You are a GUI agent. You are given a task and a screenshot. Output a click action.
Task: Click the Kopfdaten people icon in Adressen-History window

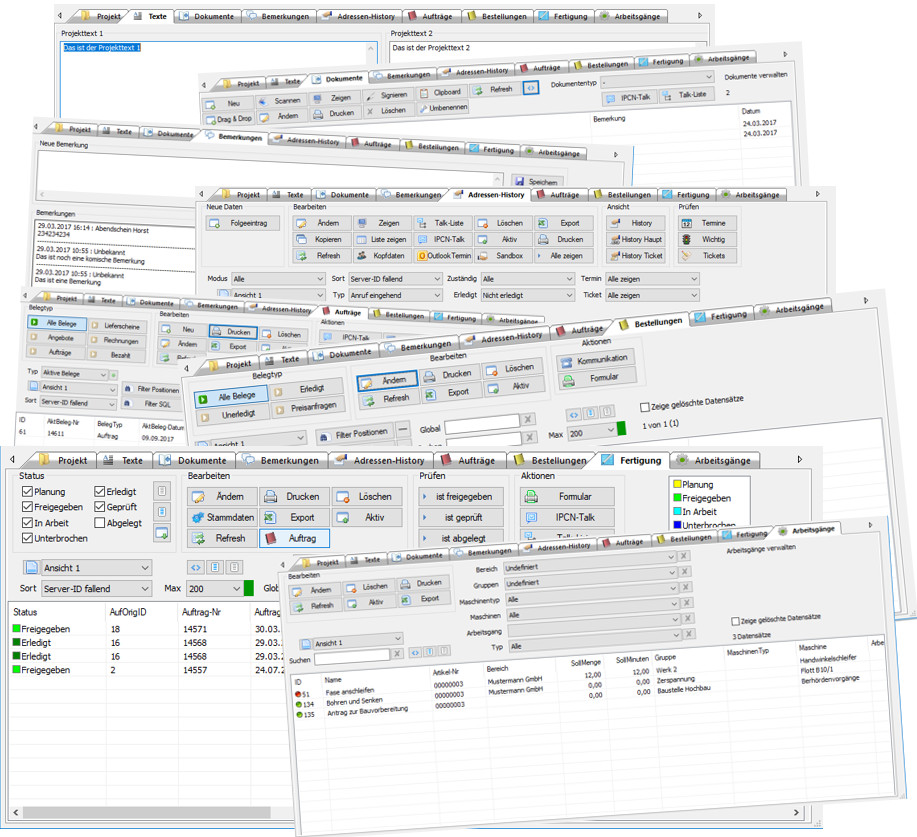[x=361, y=256]
